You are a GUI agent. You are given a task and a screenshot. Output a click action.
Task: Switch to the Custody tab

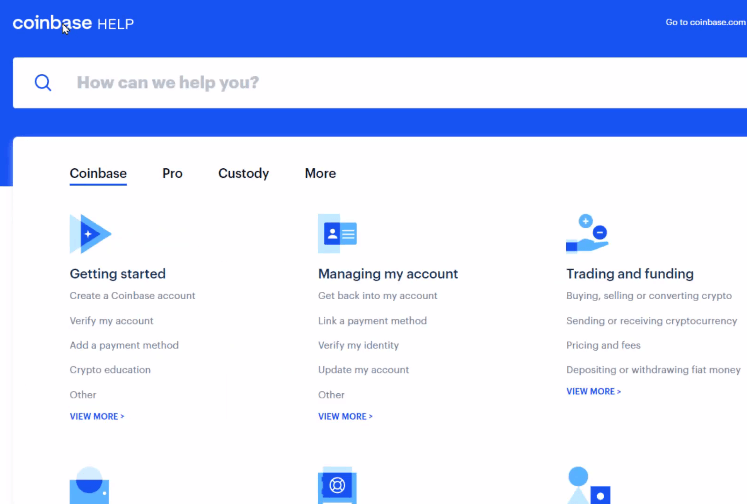(x=243, y=173)
